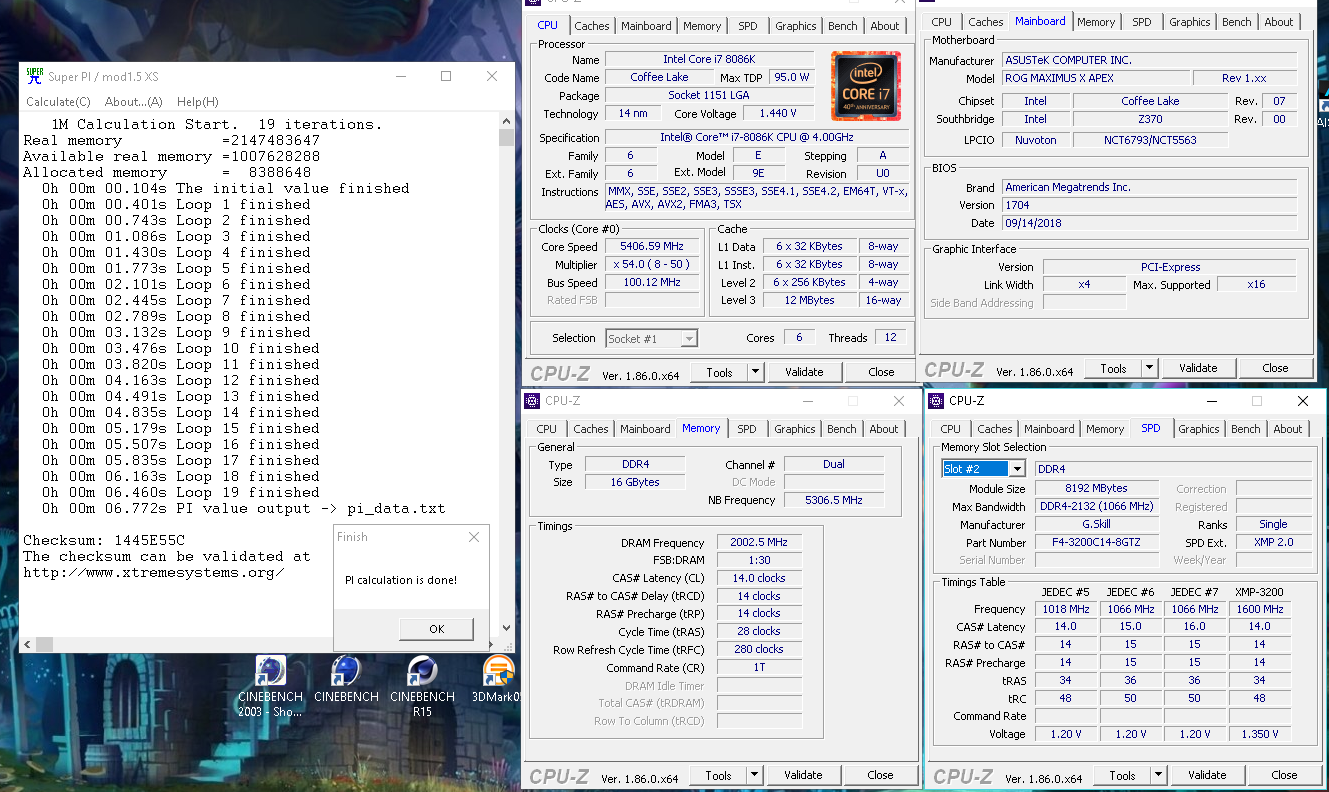Click the Intel Core i7 logo

pos(865,86)
